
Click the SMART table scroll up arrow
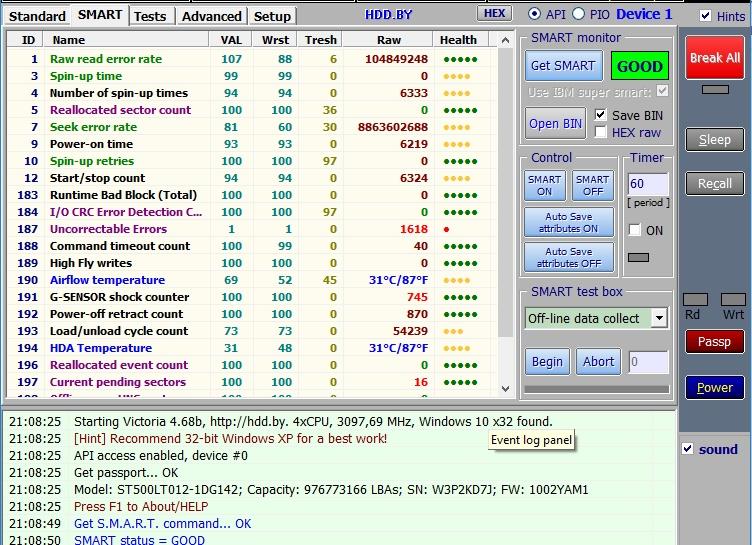click(x=505, y=40)
